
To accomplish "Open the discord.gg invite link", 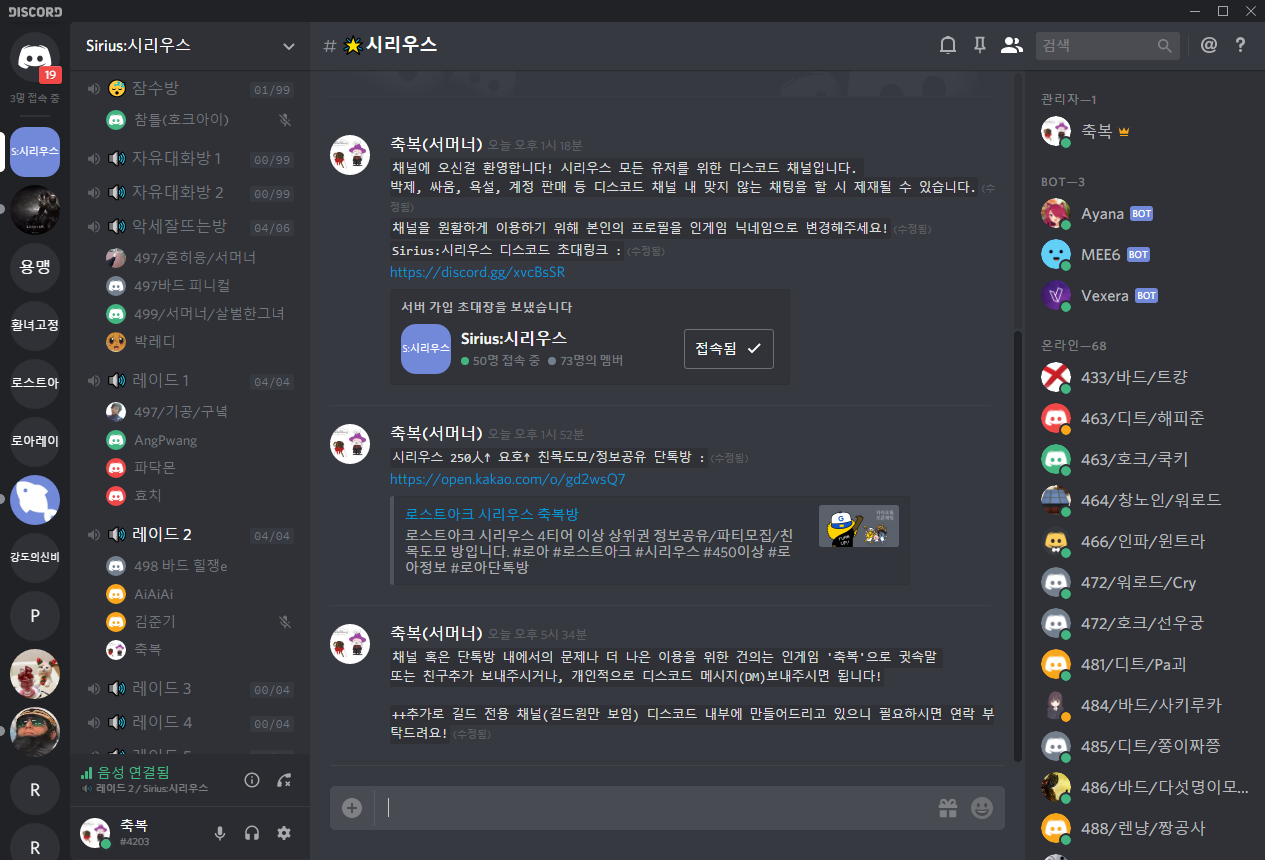I will [x=477, y=271].
